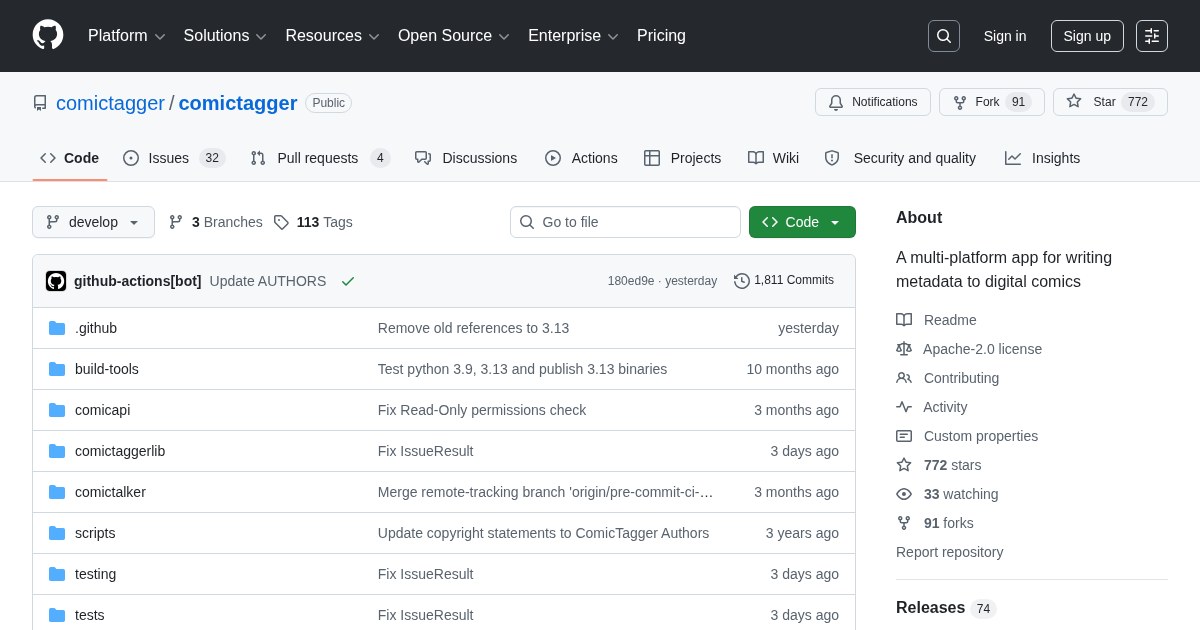Click the comictaggerlib folder icon
Screen dimensions: 1200x630
(x=57, y=451)
